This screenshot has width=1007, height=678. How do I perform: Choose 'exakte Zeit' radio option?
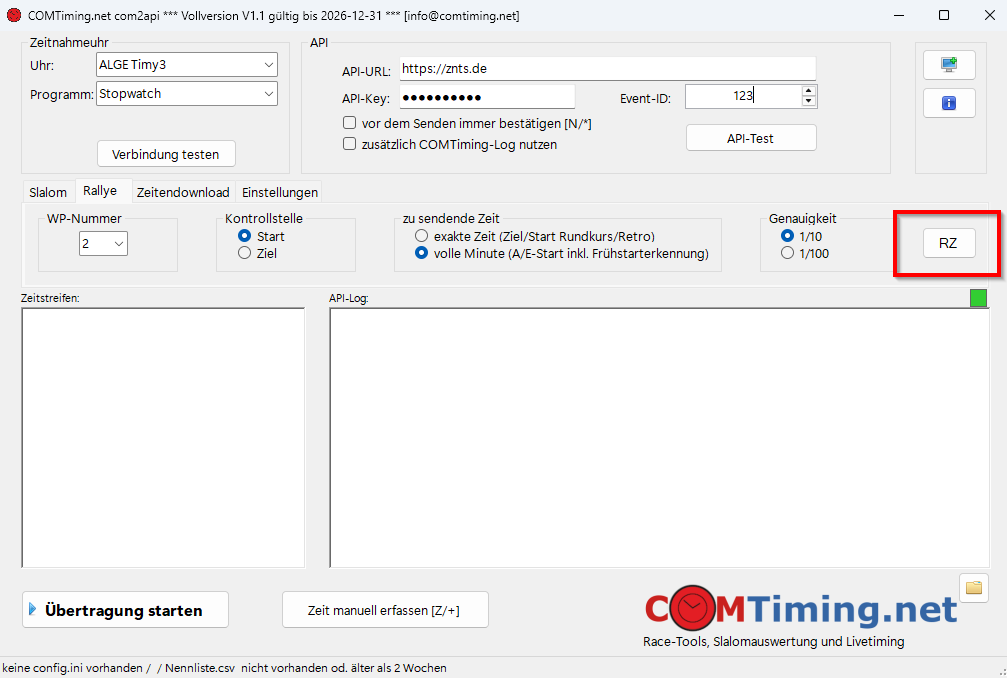pyautogui.click(x=421, y=236)
